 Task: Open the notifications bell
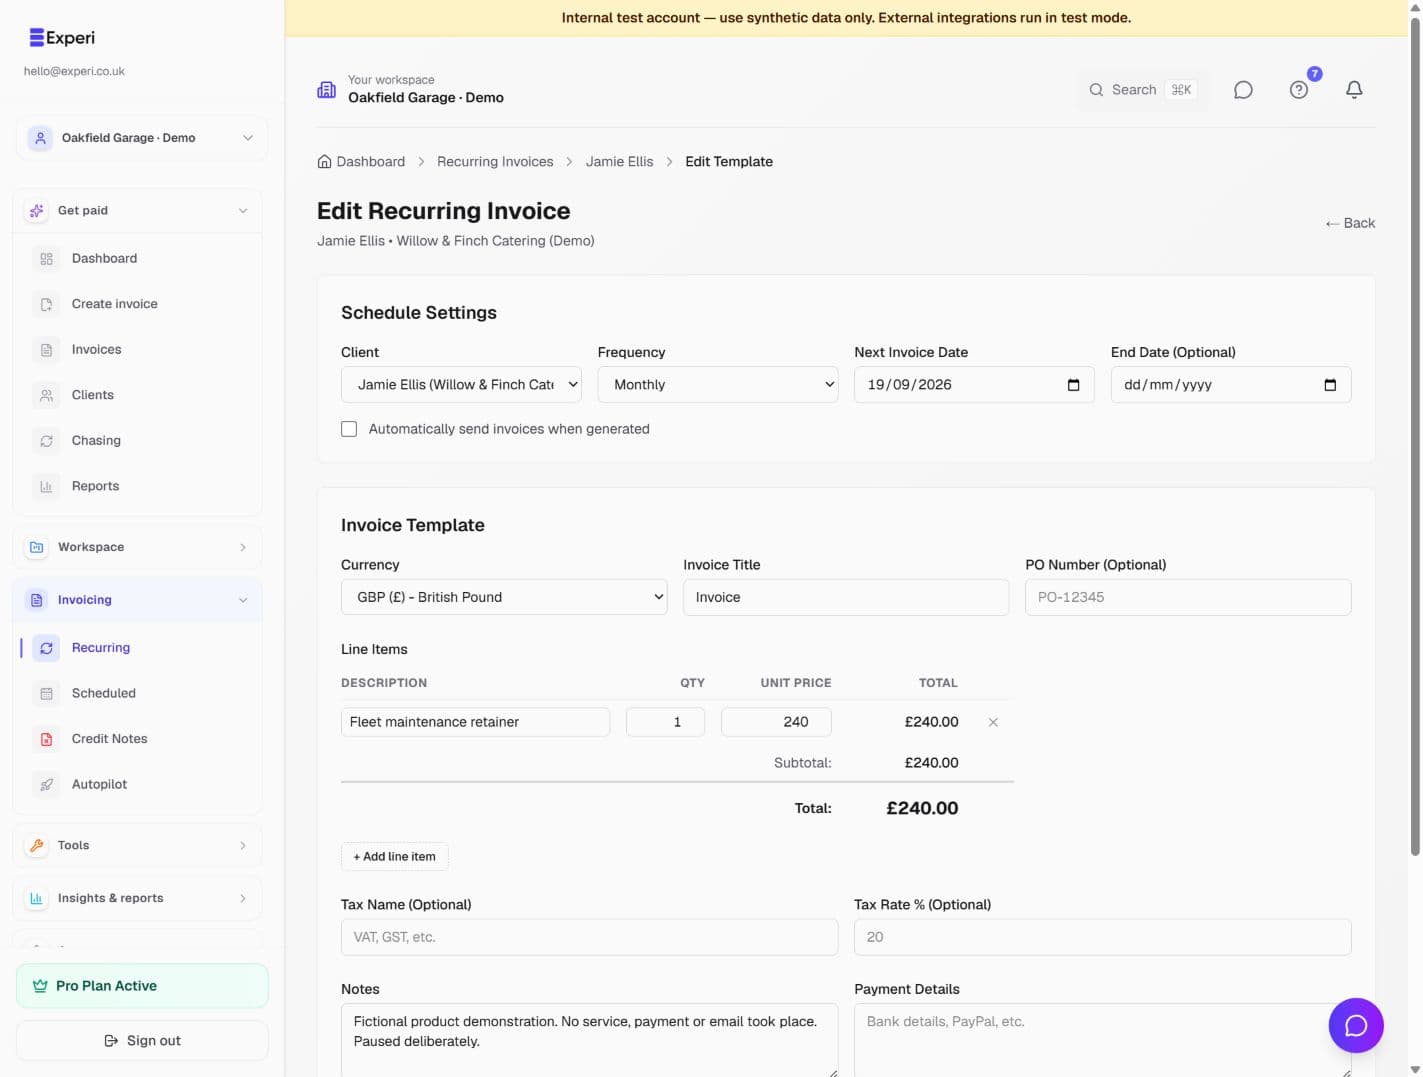click(x=1354, y=90)
